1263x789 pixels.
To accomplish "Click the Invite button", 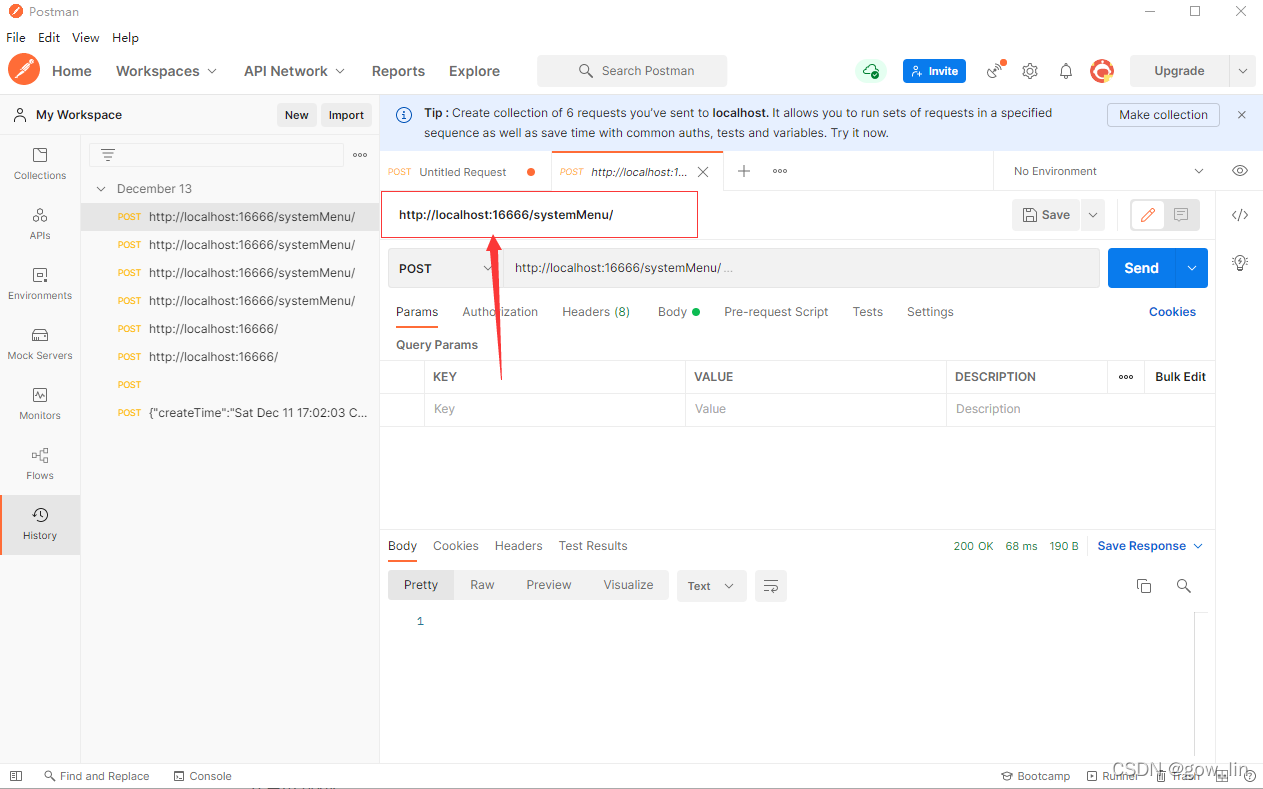I will 934,71.
